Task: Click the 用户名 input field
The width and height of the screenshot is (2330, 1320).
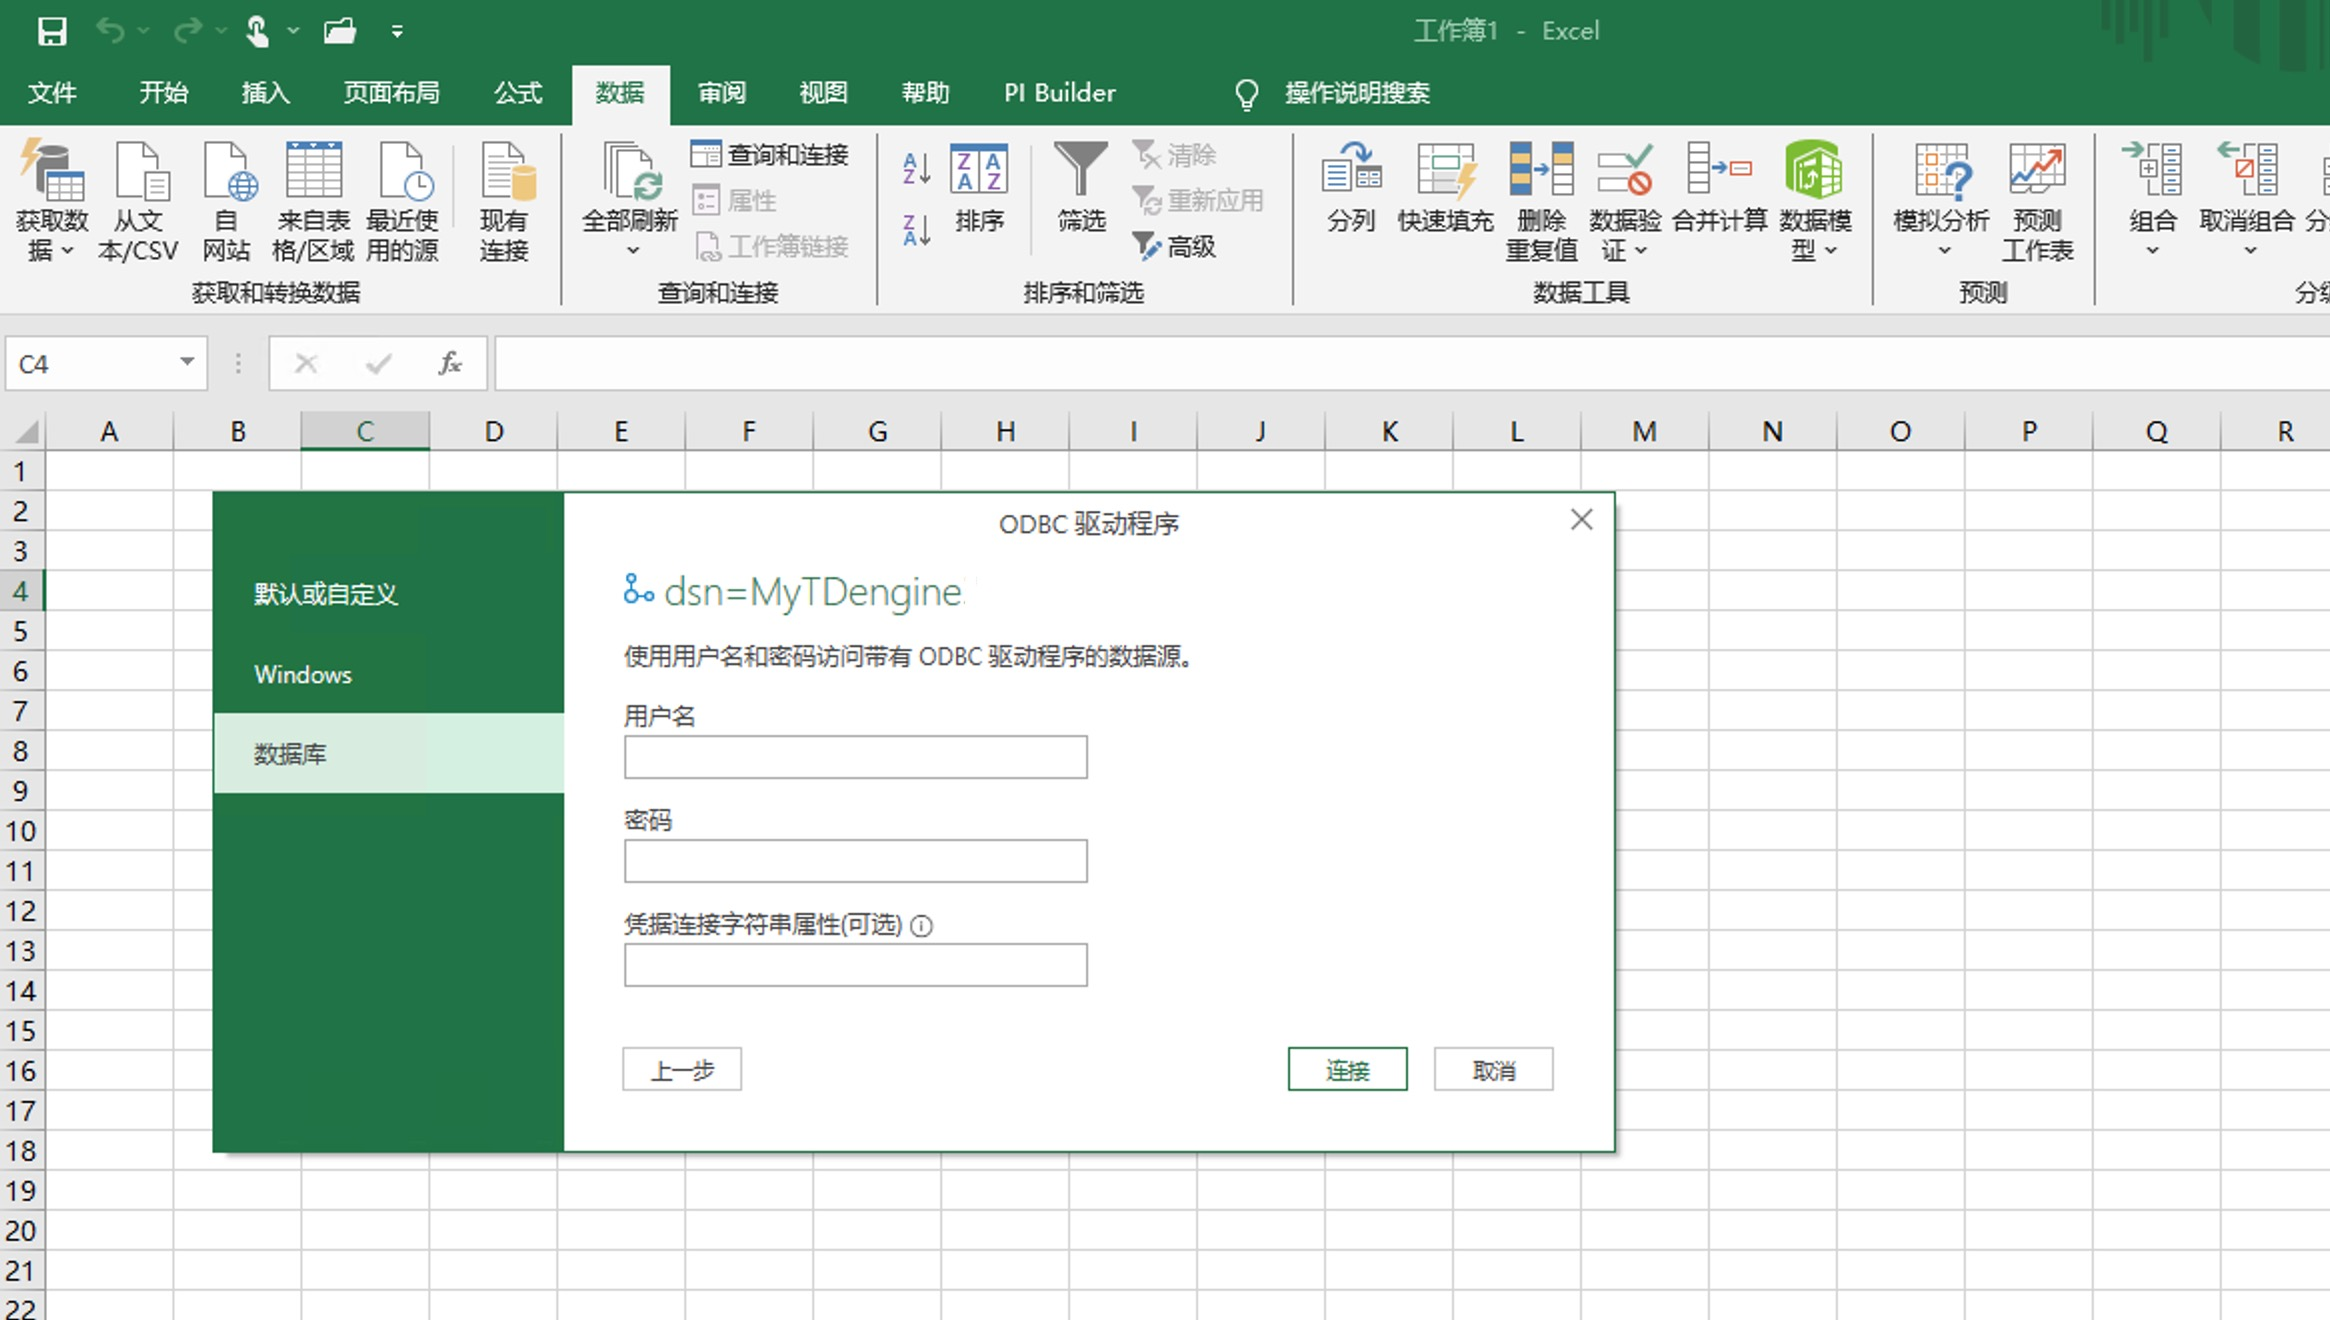Action: coord(854,757)
